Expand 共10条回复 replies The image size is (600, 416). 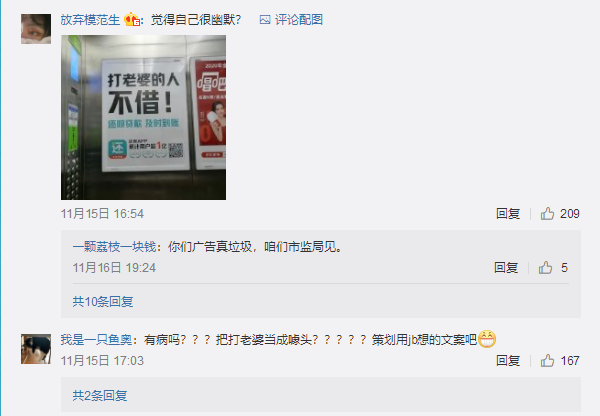click(103, 302)
